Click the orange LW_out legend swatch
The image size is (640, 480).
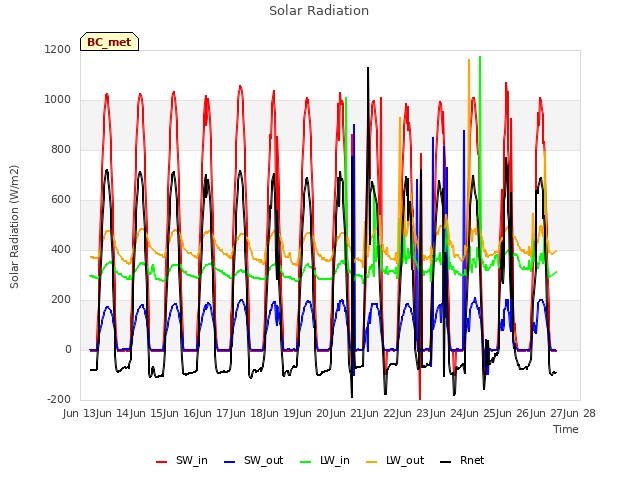tap(372, 462)
